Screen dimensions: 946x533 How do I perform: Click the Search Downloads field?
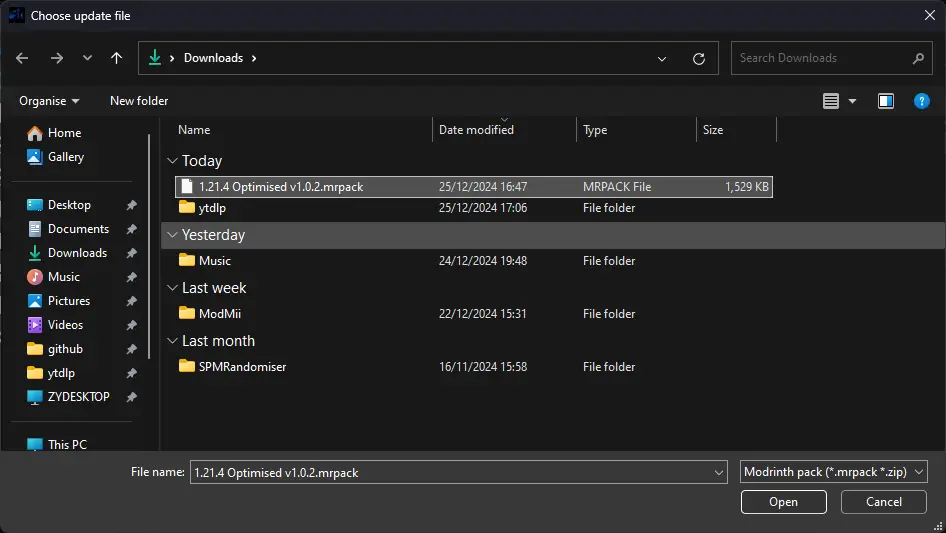pyautogui.click(x=822, y=58)
